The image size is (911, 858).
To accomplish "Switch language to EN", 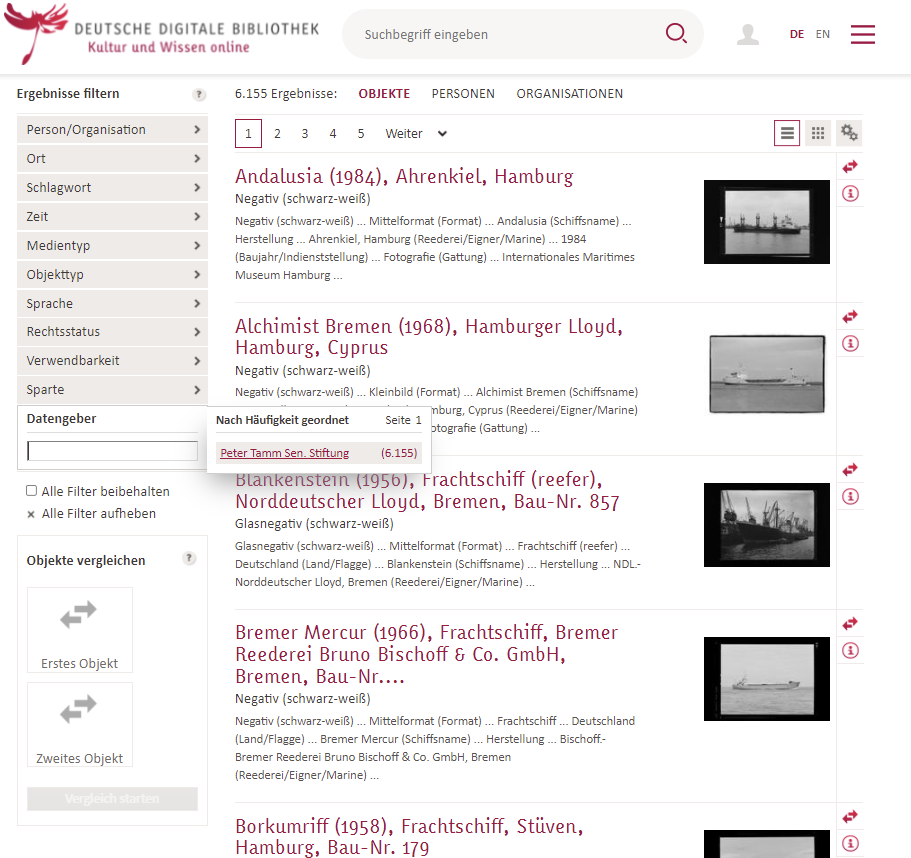I will click(x=822, y=34).
